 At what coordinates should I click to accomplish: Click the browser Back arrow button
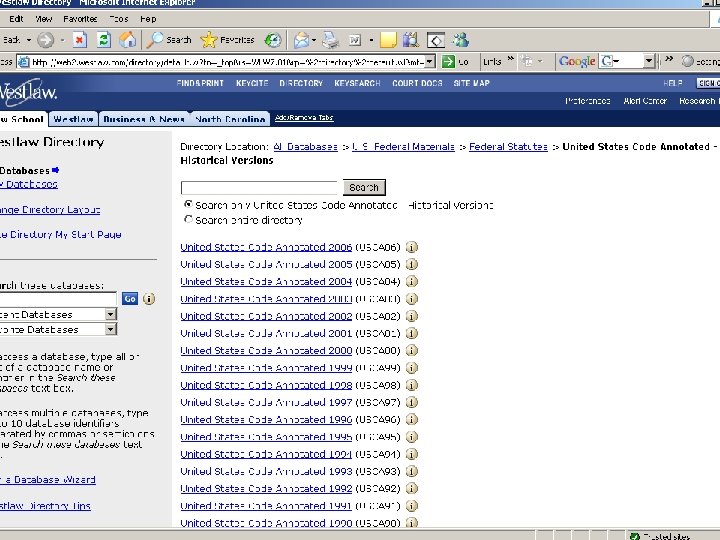click(x=11, y=40)
